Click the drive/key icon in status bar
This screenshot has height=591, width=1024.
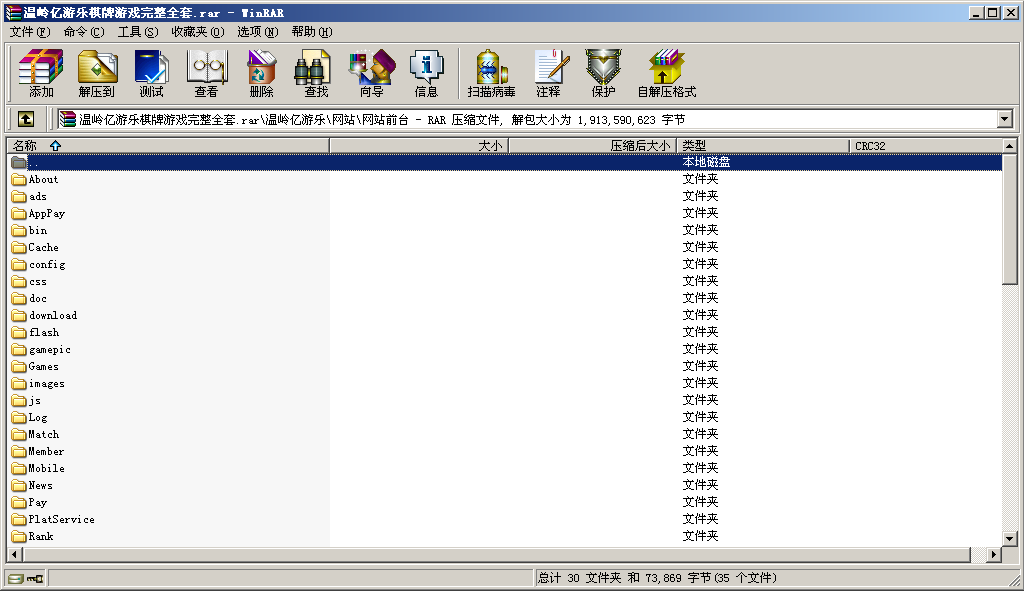pos(25,578)
